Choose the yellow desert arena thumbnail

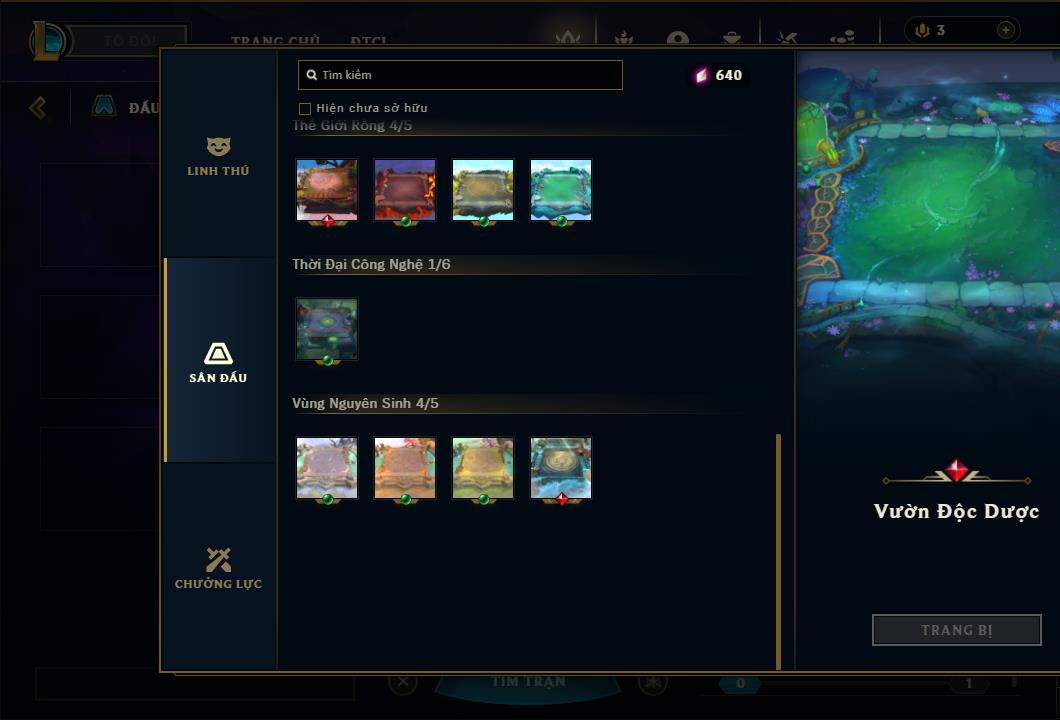click(x=483, y=190)
